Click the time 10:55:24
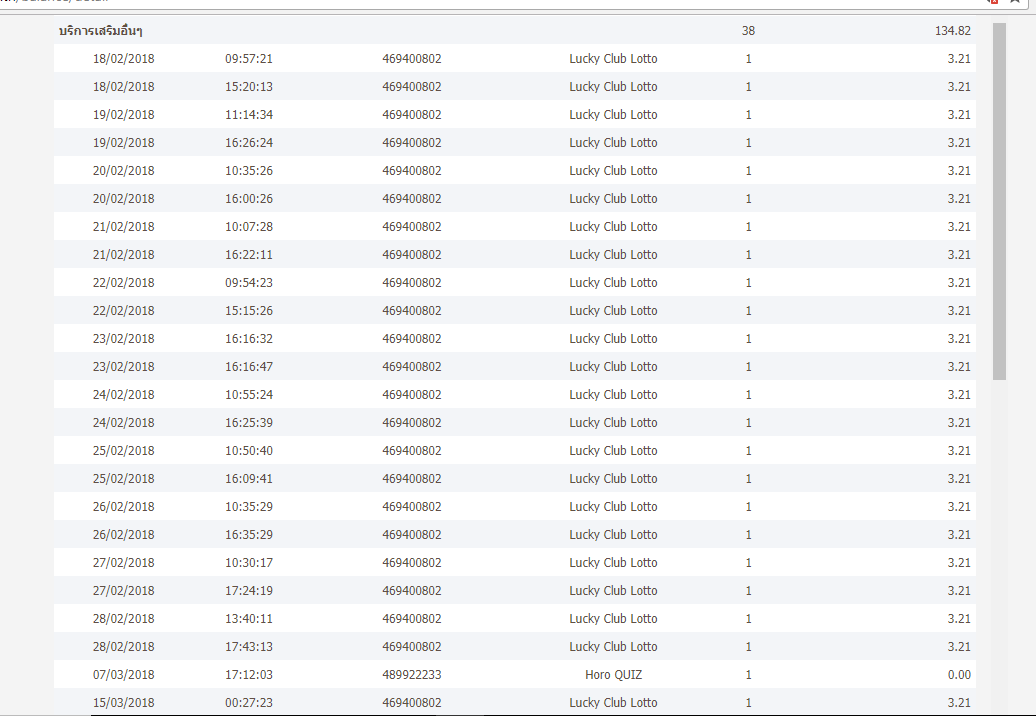 click(249, 395)
